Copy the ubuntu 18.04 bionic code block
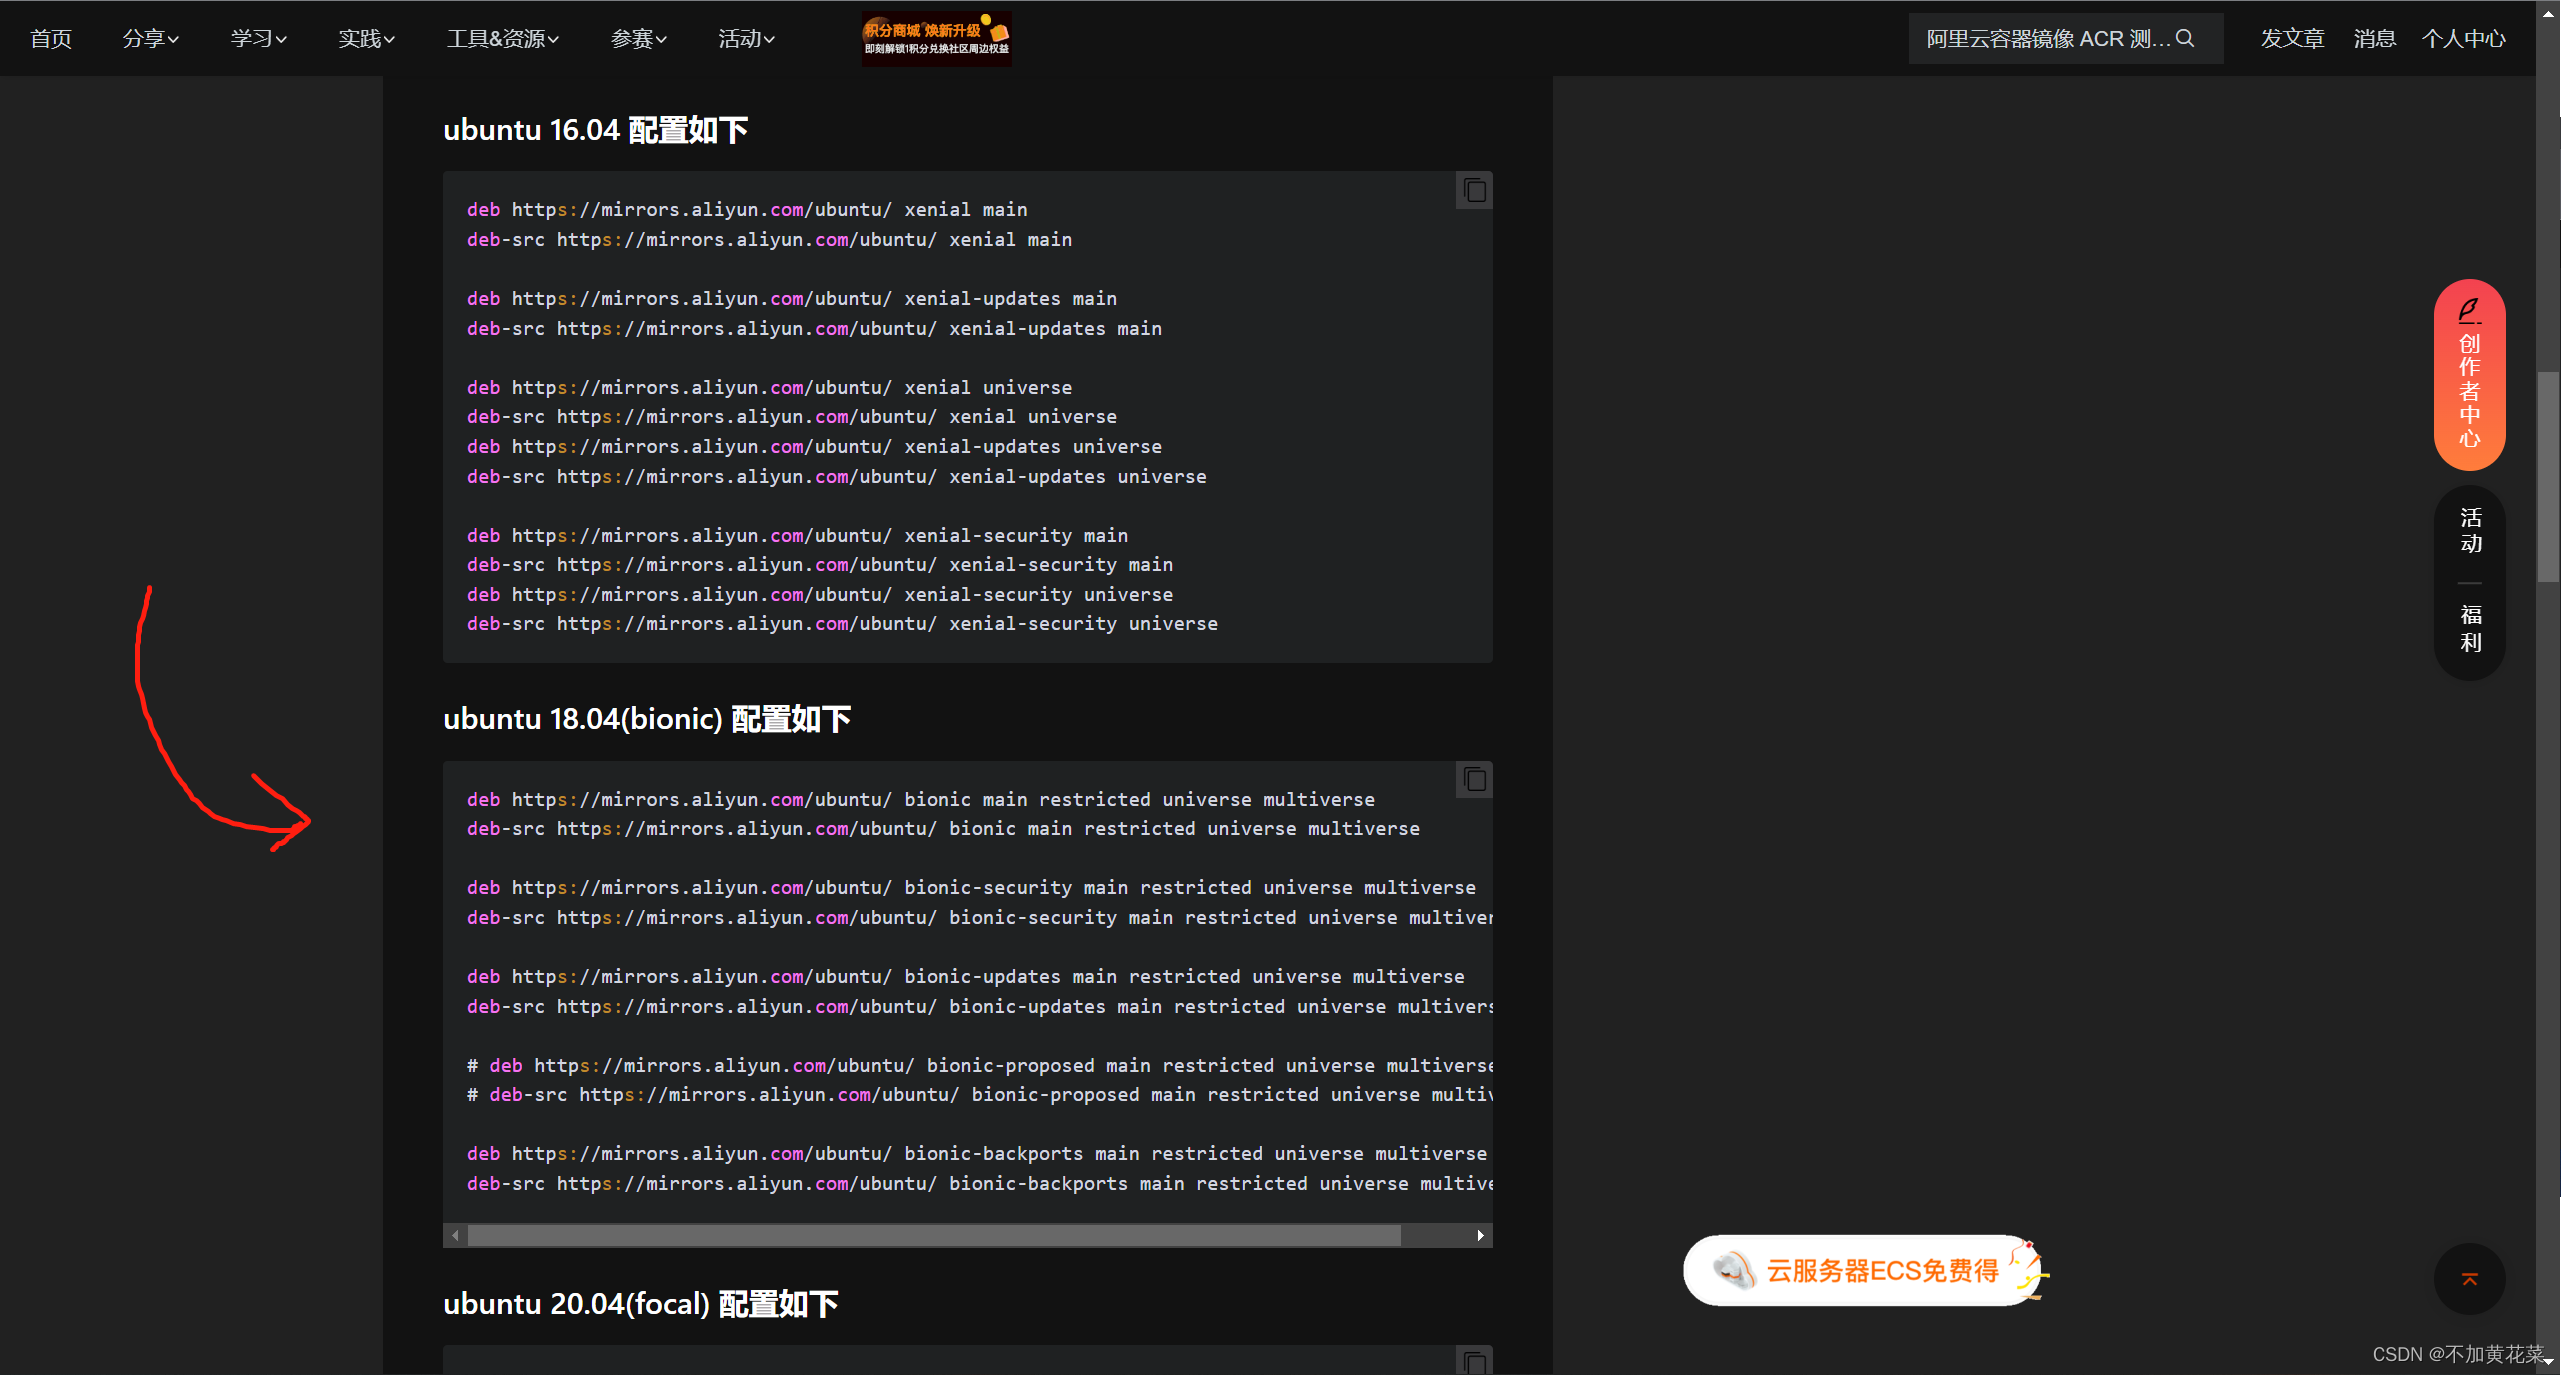This screenshot has height=1375, width=2561. click(1473, 779)
